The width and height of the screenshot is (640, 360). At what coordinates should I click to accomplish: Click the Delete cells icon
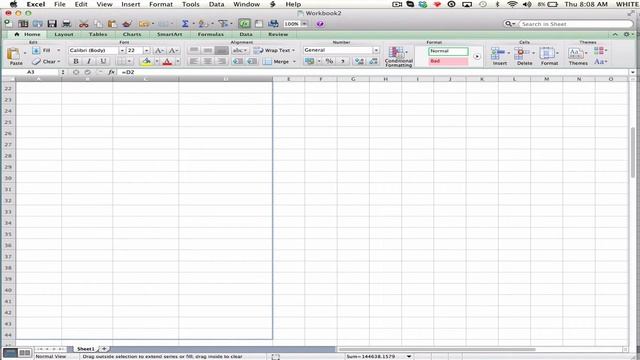pyautogui.click(x=522, y=53)
